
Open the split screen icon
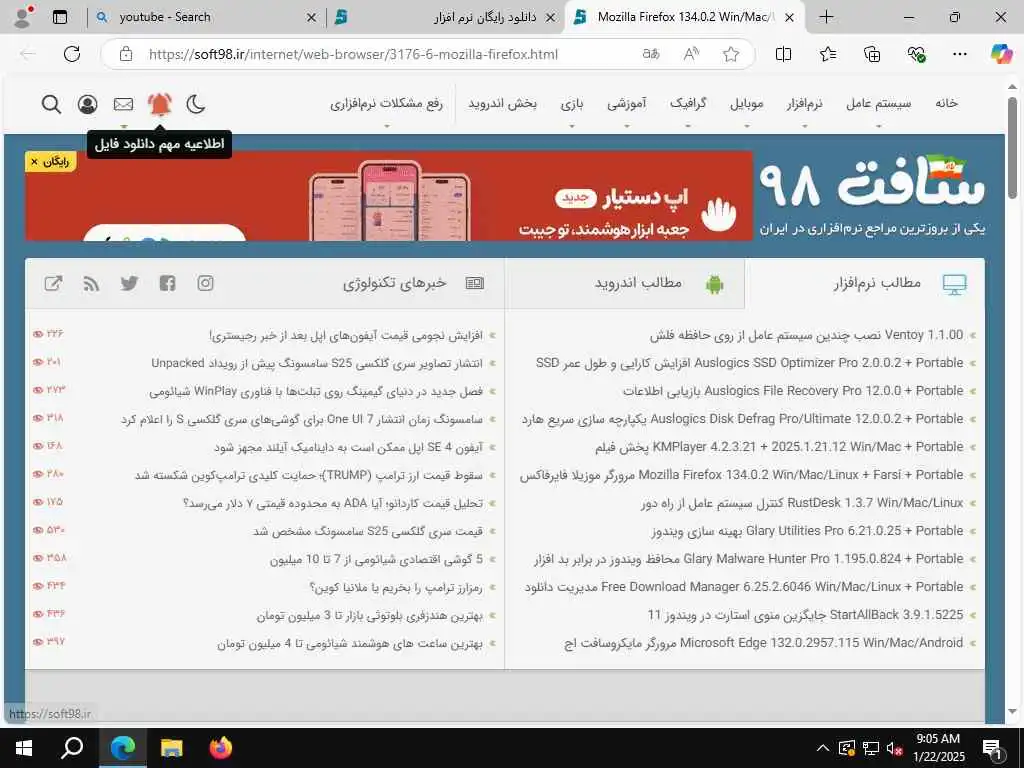point(783,54)
